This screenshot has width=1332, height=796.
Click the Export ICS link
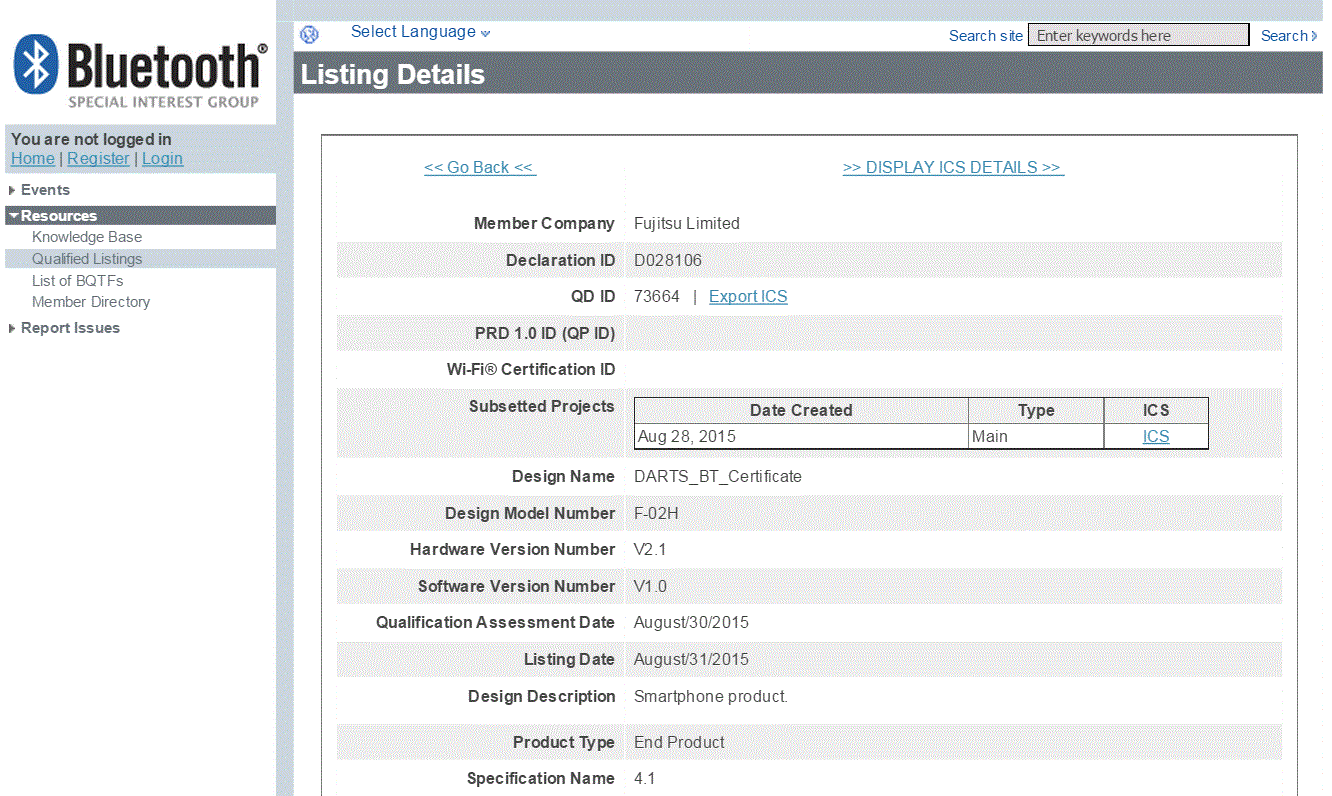point(748,297)
